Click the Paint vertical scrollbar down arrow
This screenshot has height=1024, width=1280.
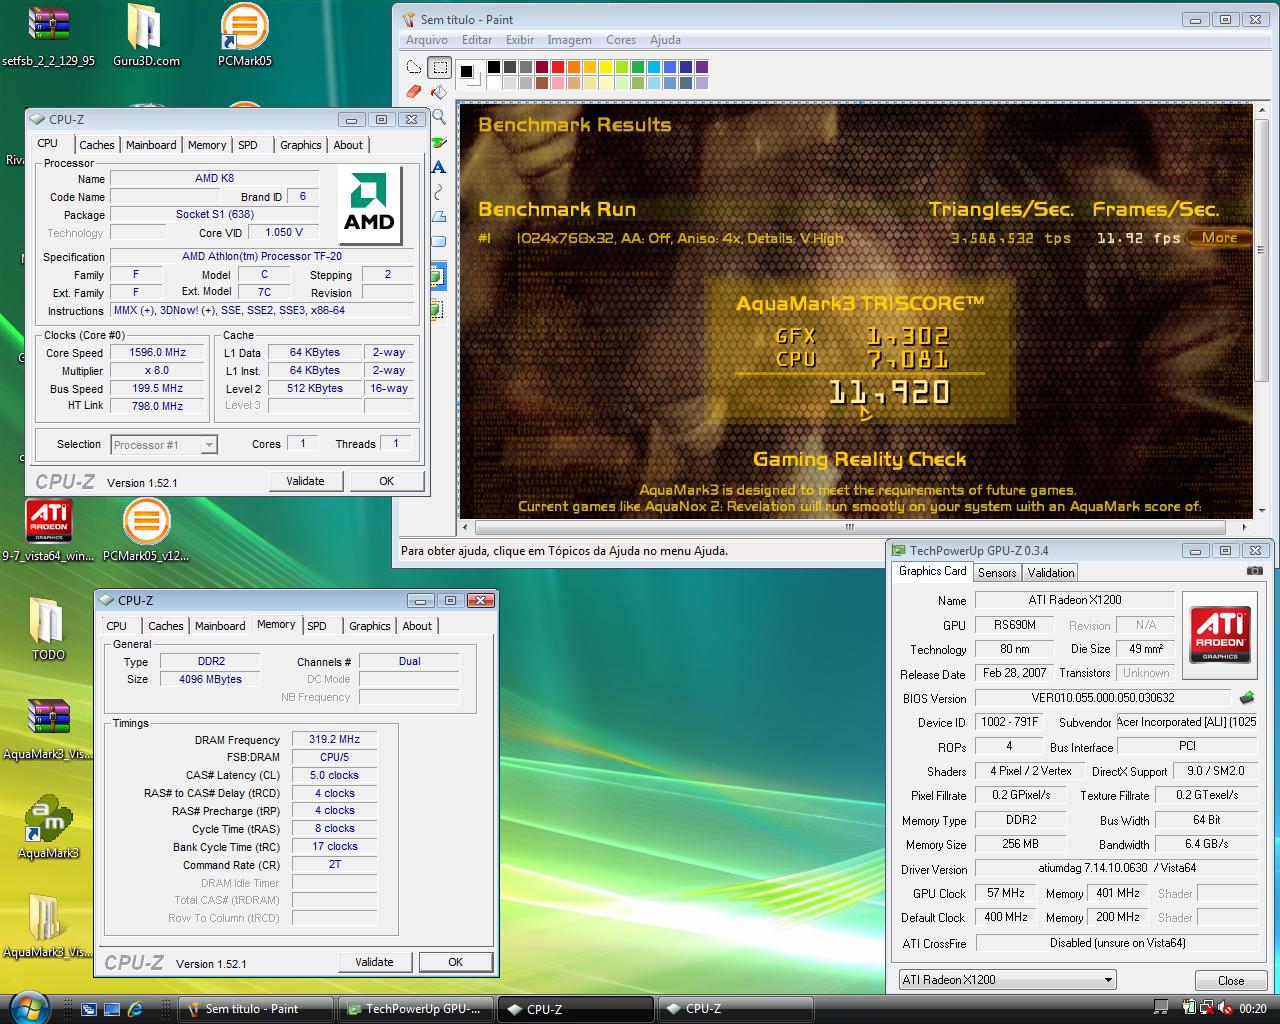(1260, 511)
